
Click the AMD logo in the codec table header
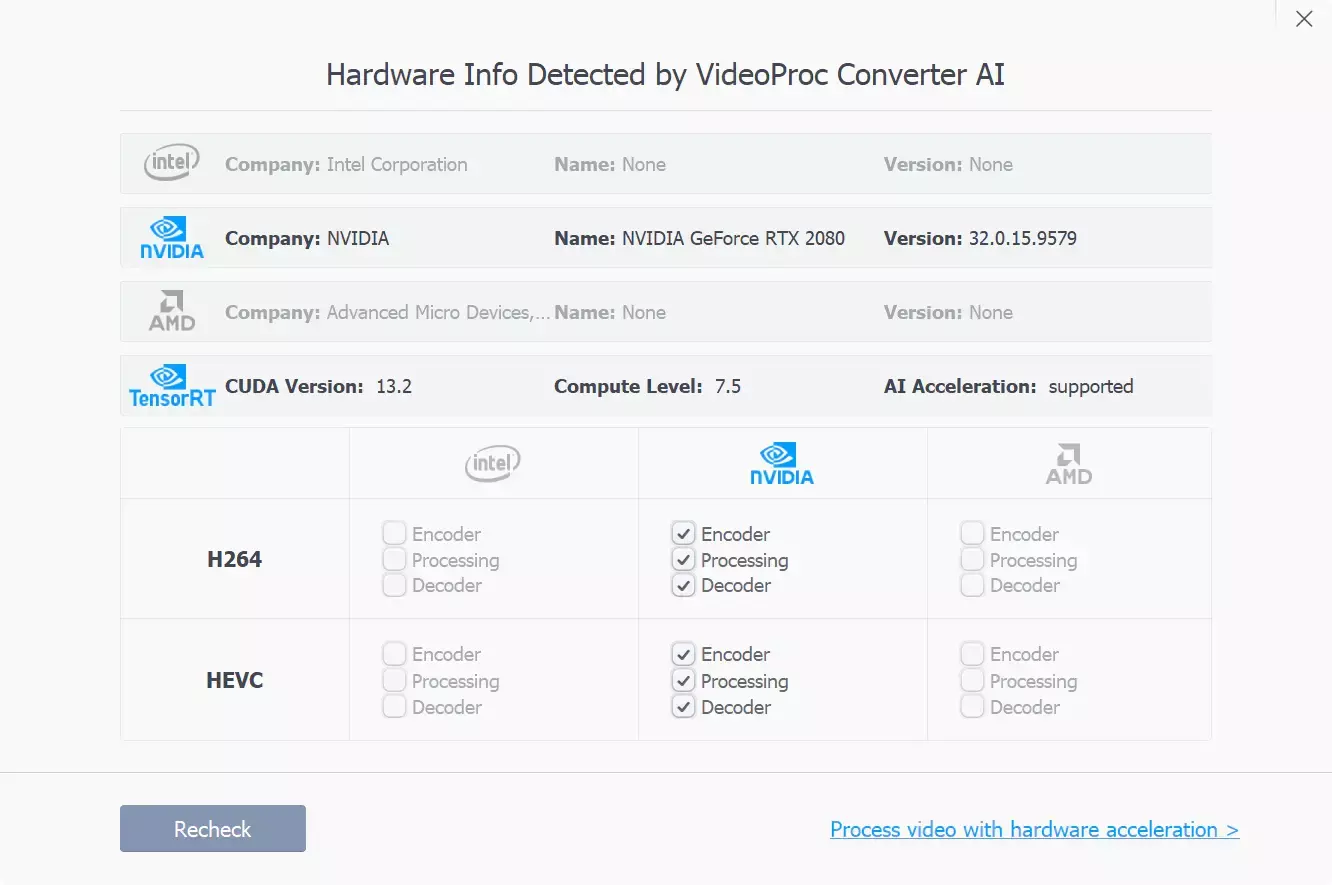point(1069,464)
